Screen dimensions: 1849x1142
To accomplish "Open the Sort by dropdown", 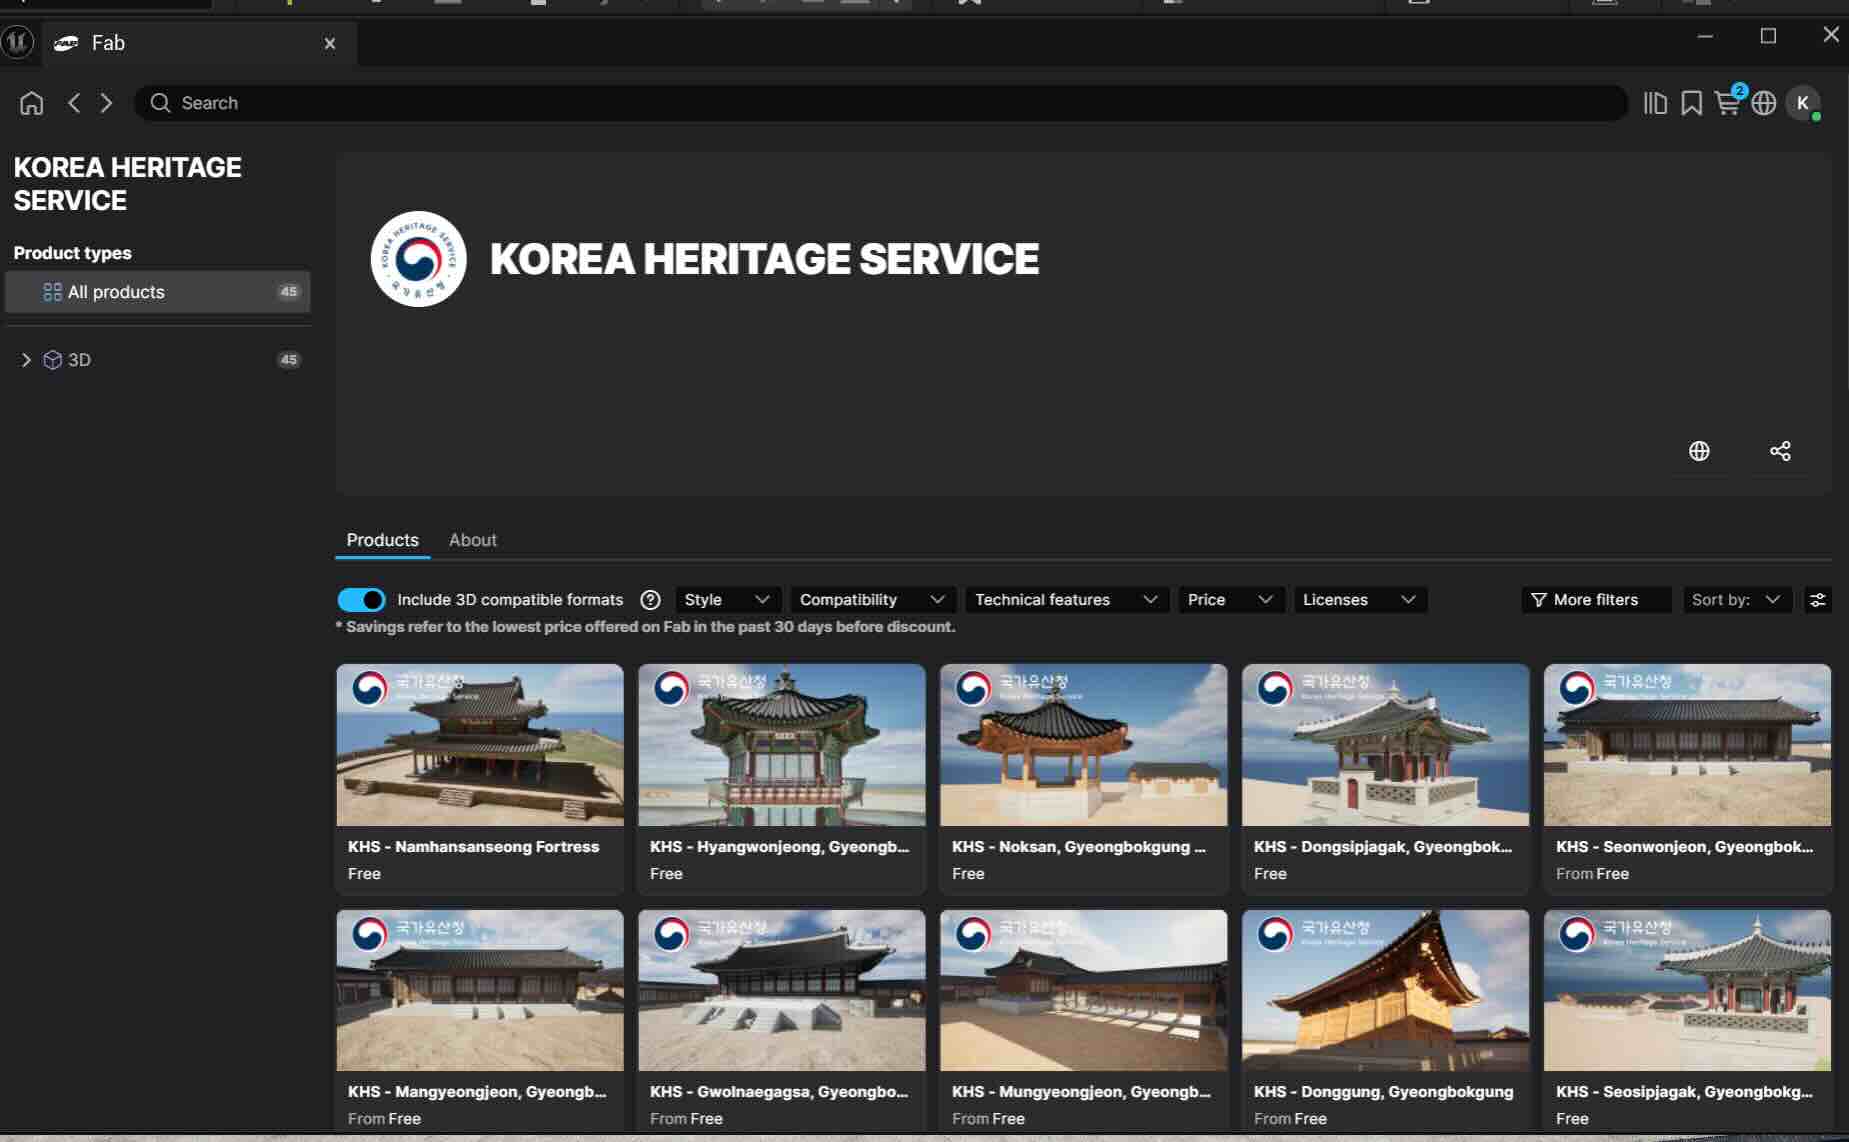I will [1736, 599].
